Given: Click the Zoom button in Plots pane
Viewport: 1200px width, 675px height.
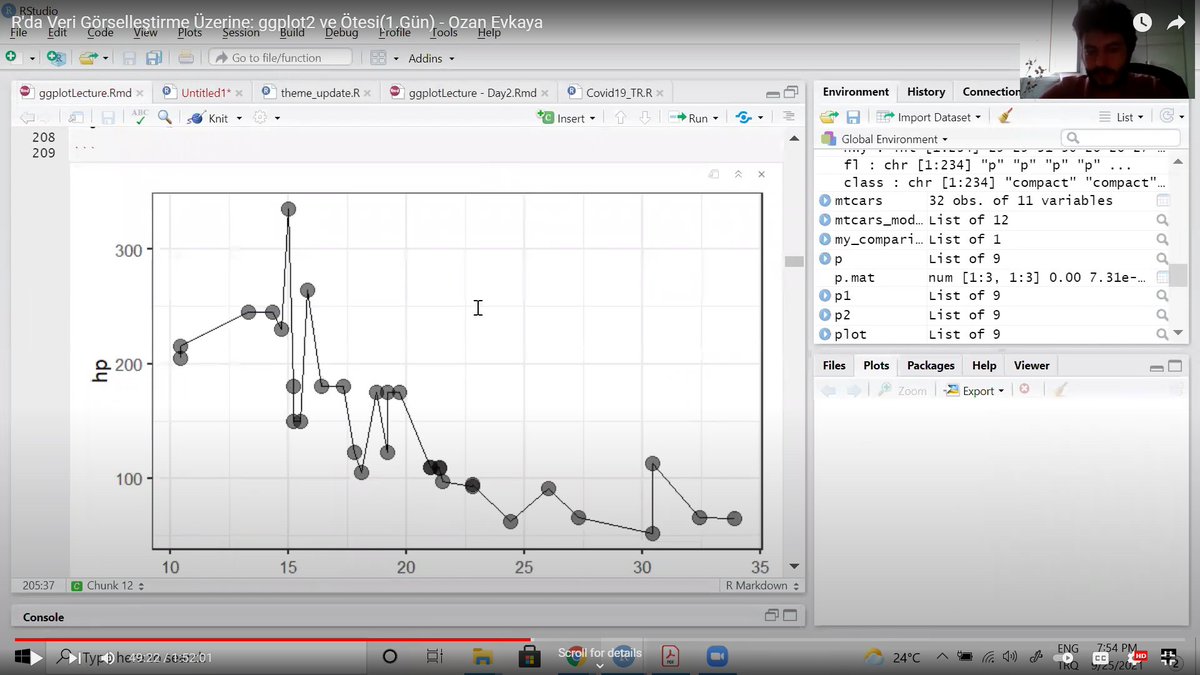Looking at the screenshot, I should (x=903, y=391).
